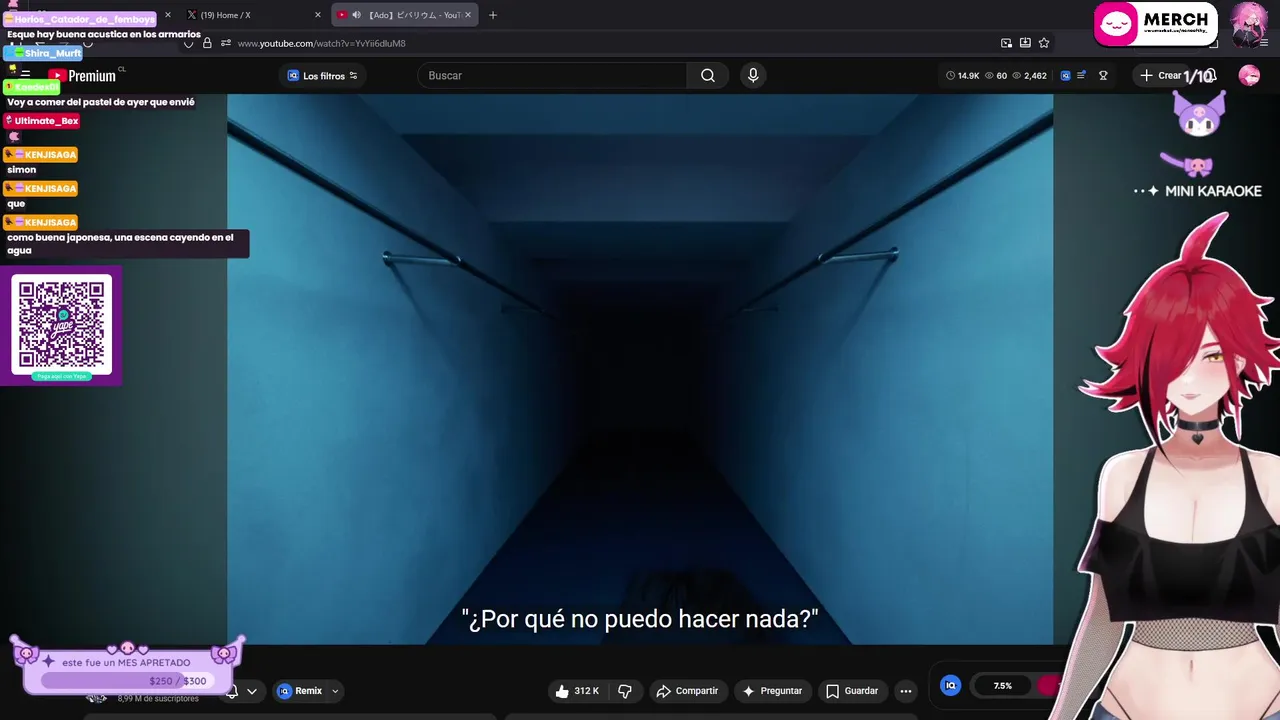Click the blue IQ extension icon in header
This screenshot has height=720, width=1280.
[x=1065, y=76]
